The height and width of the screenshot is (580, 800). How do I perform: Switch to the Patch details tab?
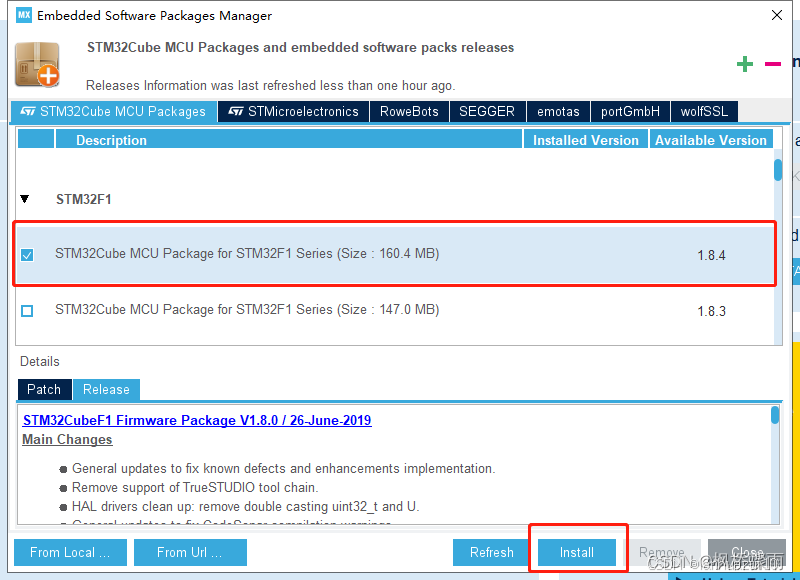pyautogui.click(x=44, y=390)
